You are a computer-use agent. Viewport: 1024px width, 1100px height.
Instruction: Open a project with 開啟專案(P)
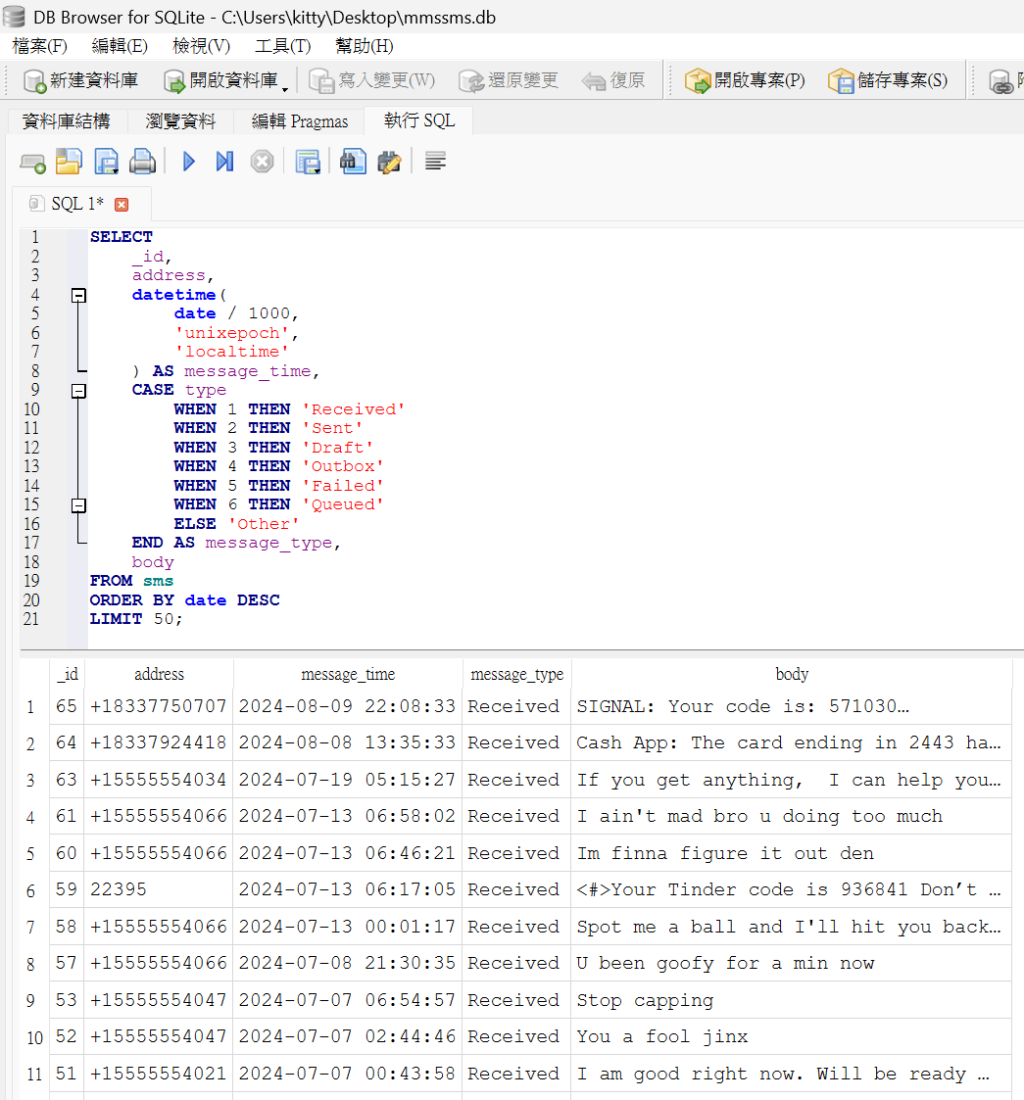pyautogui.click(x=746, y=81)
